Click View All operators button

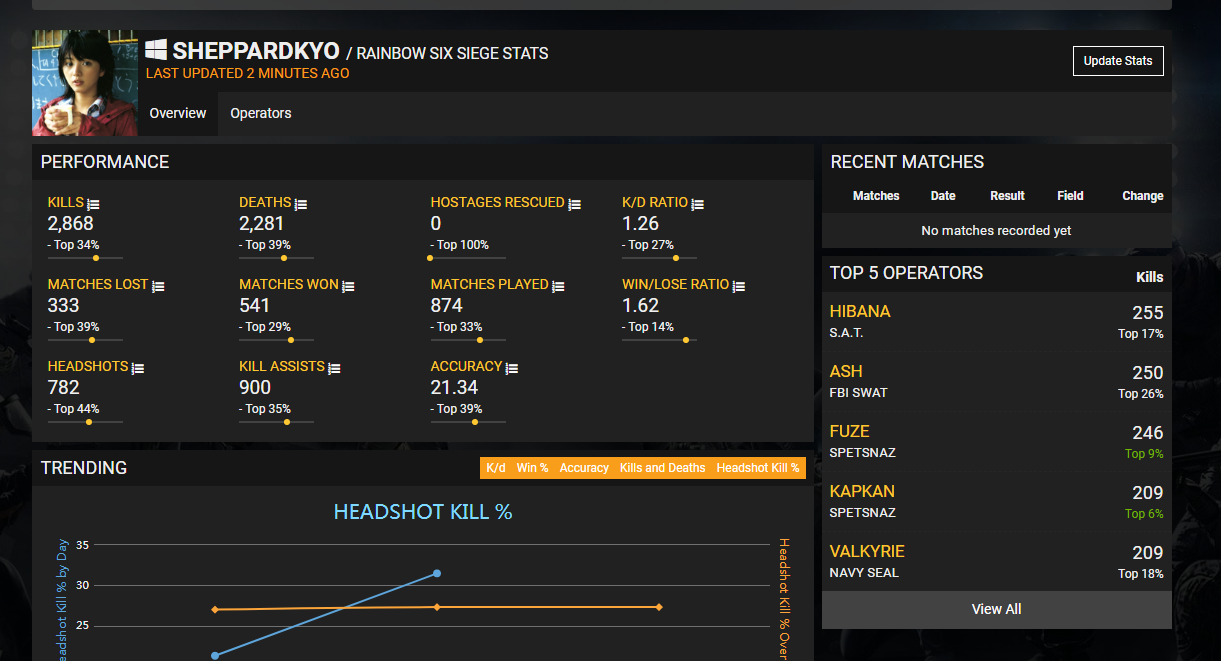(x=996, y=609)
